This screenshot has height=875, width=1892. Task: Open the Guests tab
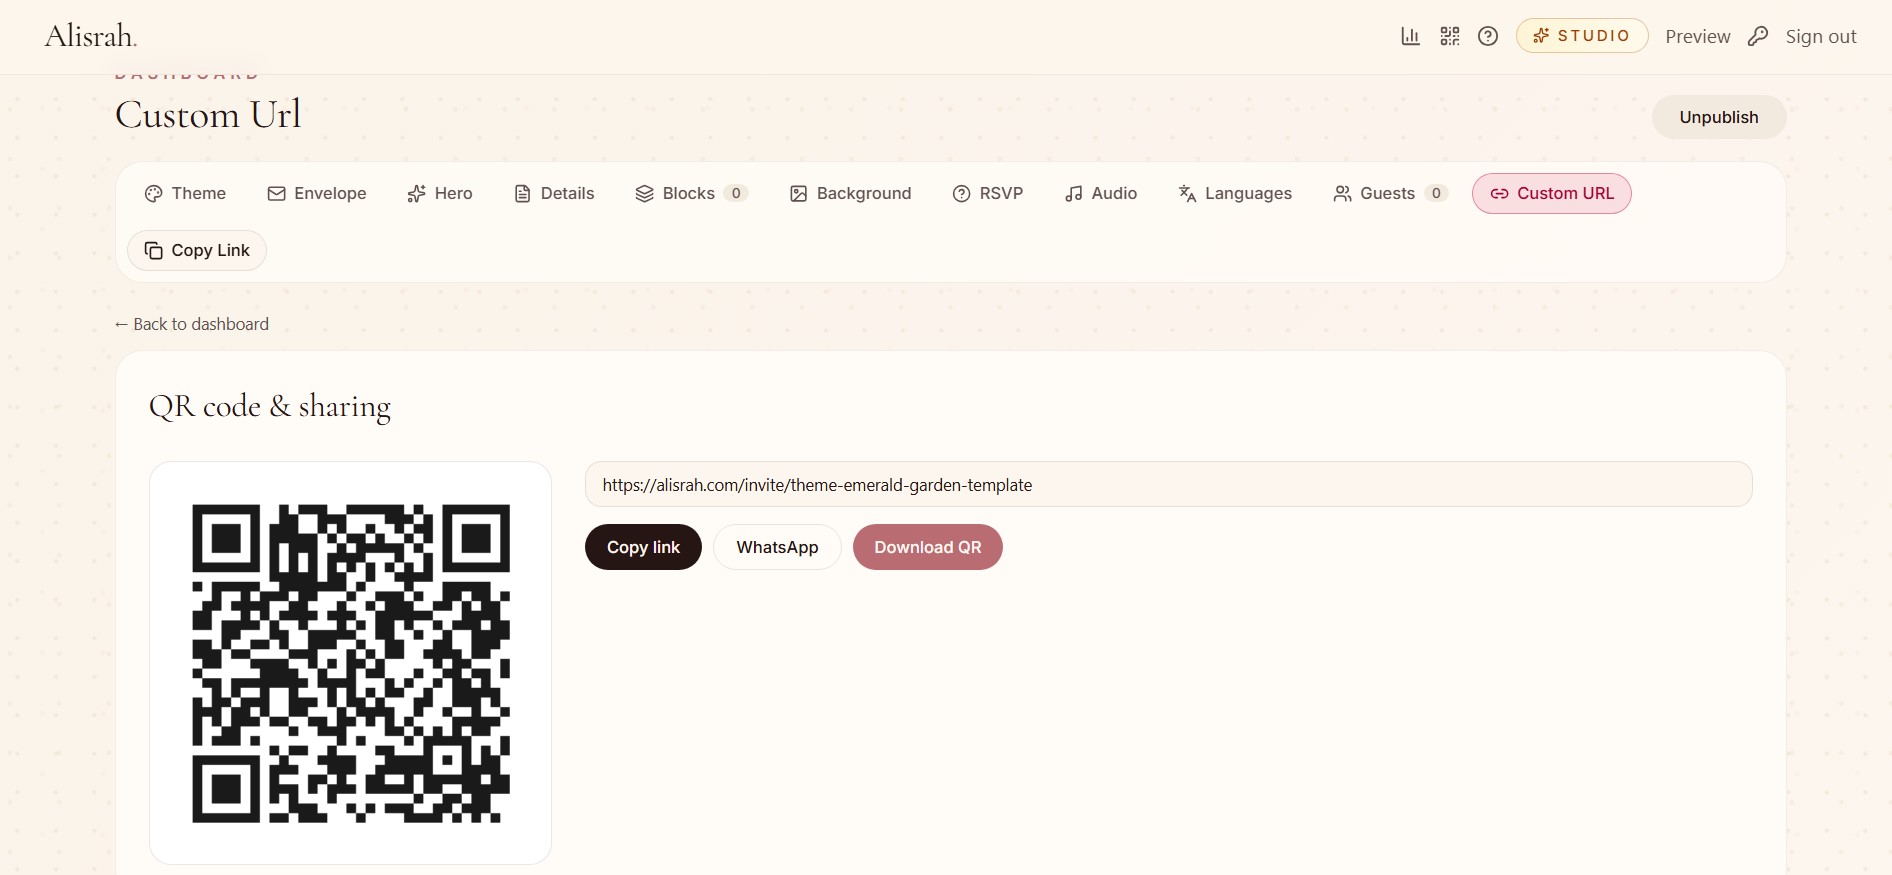coord(1391,193)
